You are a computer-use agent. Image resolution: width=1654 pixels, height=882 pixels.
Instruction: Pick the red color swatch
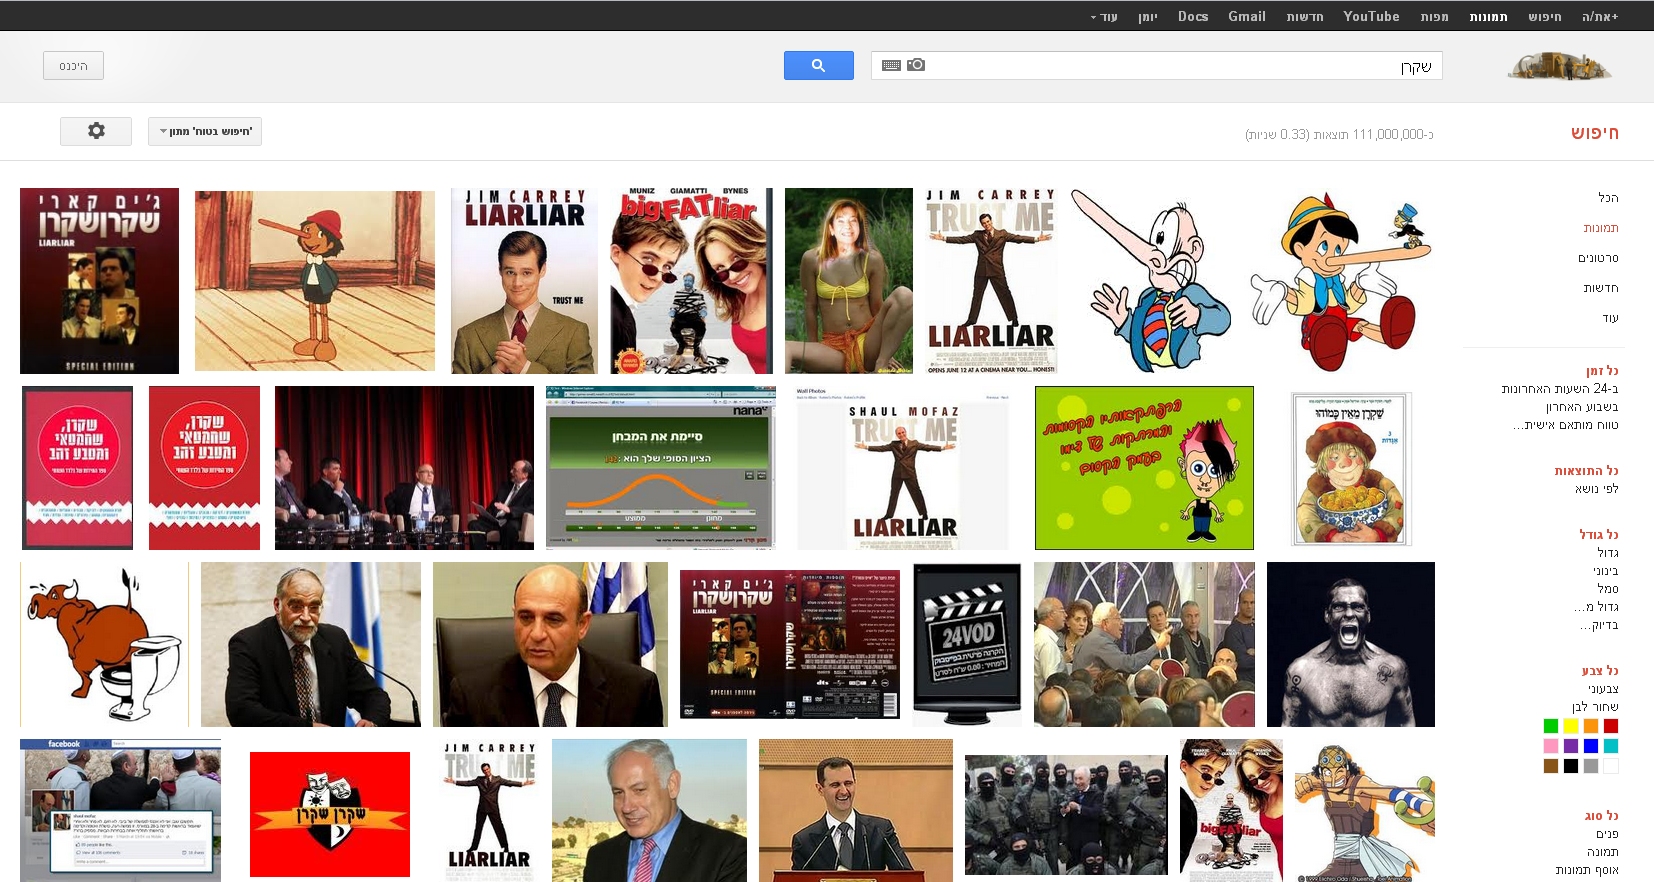coord(1611,726)
